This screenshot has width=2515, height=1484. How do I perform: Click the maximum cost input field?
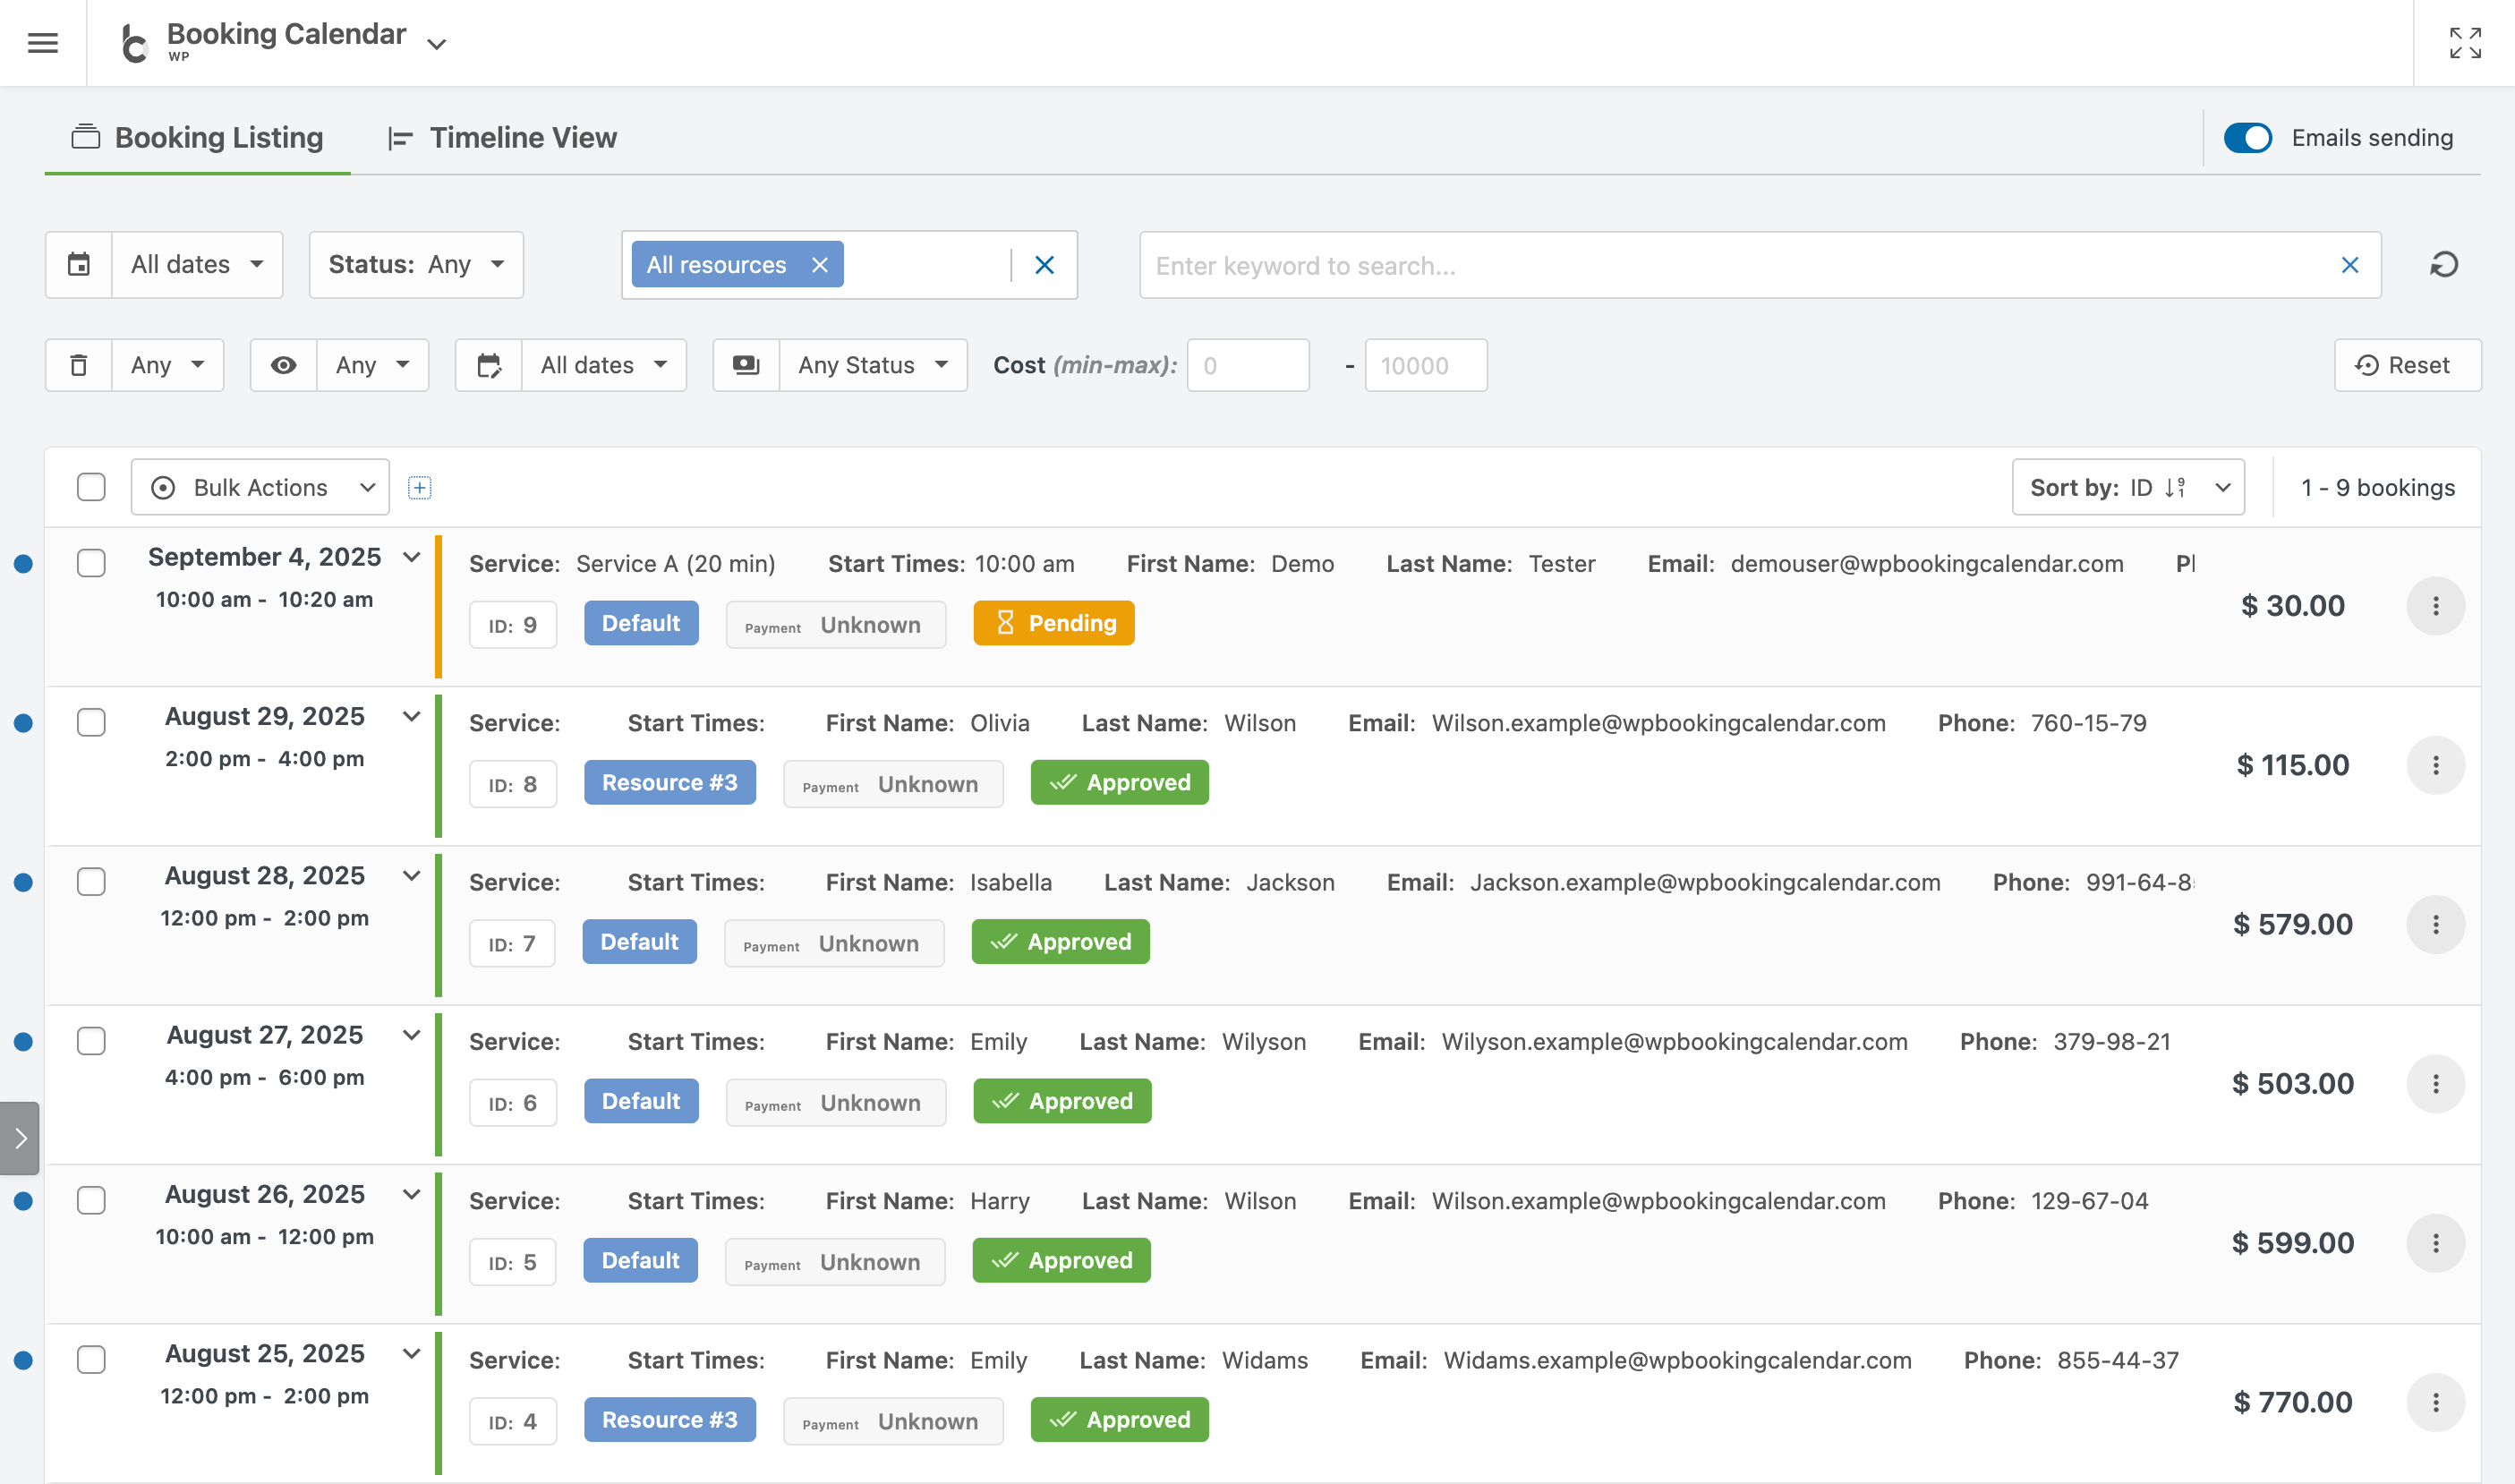1426,365
